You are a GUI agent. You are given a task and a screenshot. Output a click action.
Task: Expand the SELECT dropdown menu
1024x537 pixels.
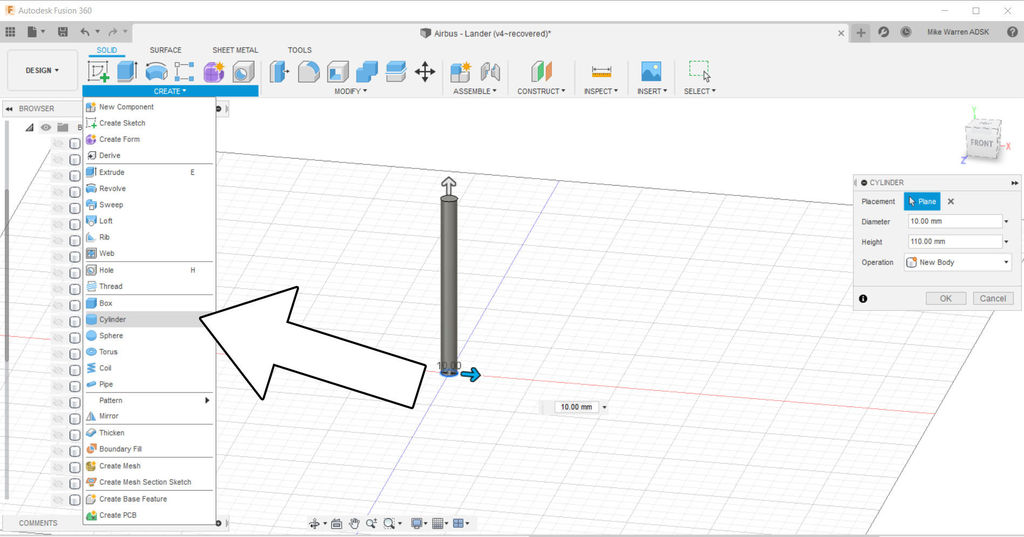coord(699,91)
